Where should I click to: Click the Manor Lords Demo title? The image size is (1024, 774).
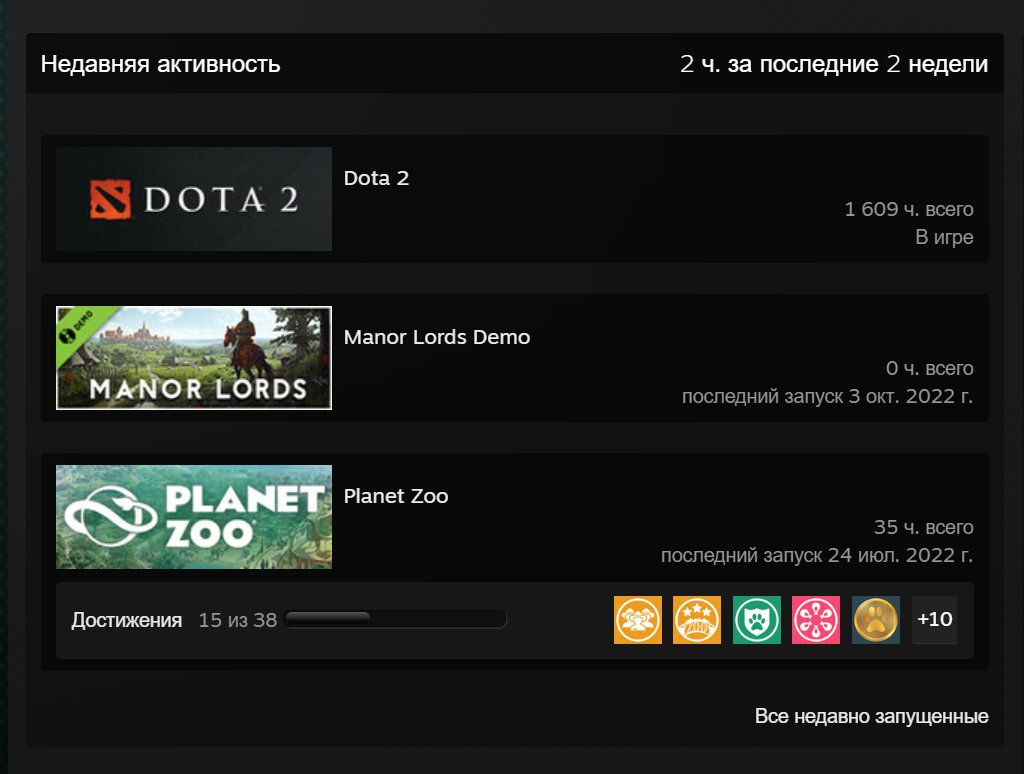click(436, 338)
